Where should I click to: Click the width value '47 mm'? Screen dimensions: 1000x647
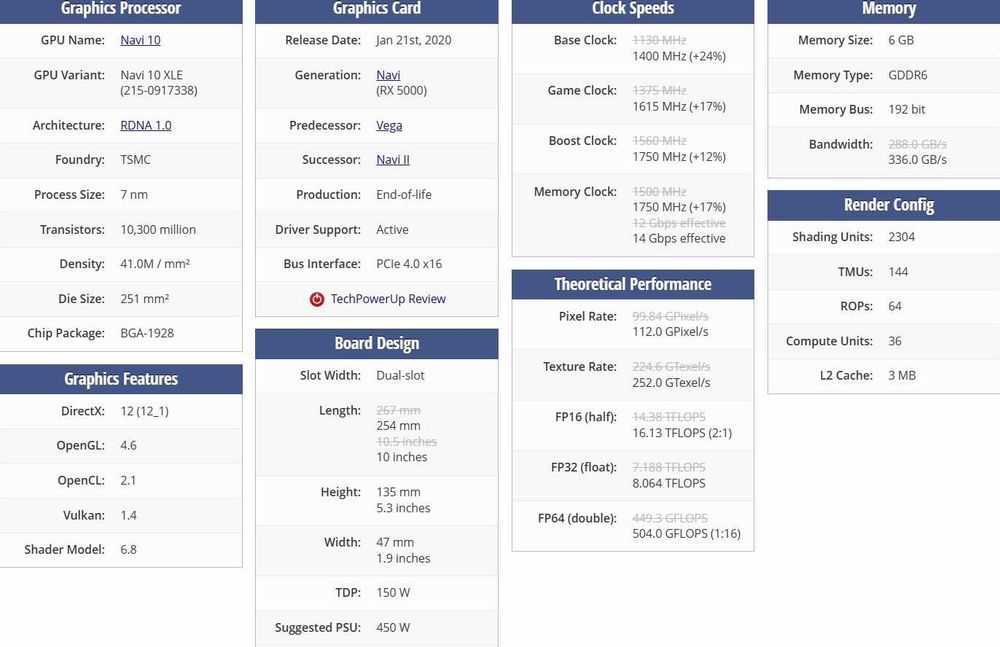coord(395,542)
